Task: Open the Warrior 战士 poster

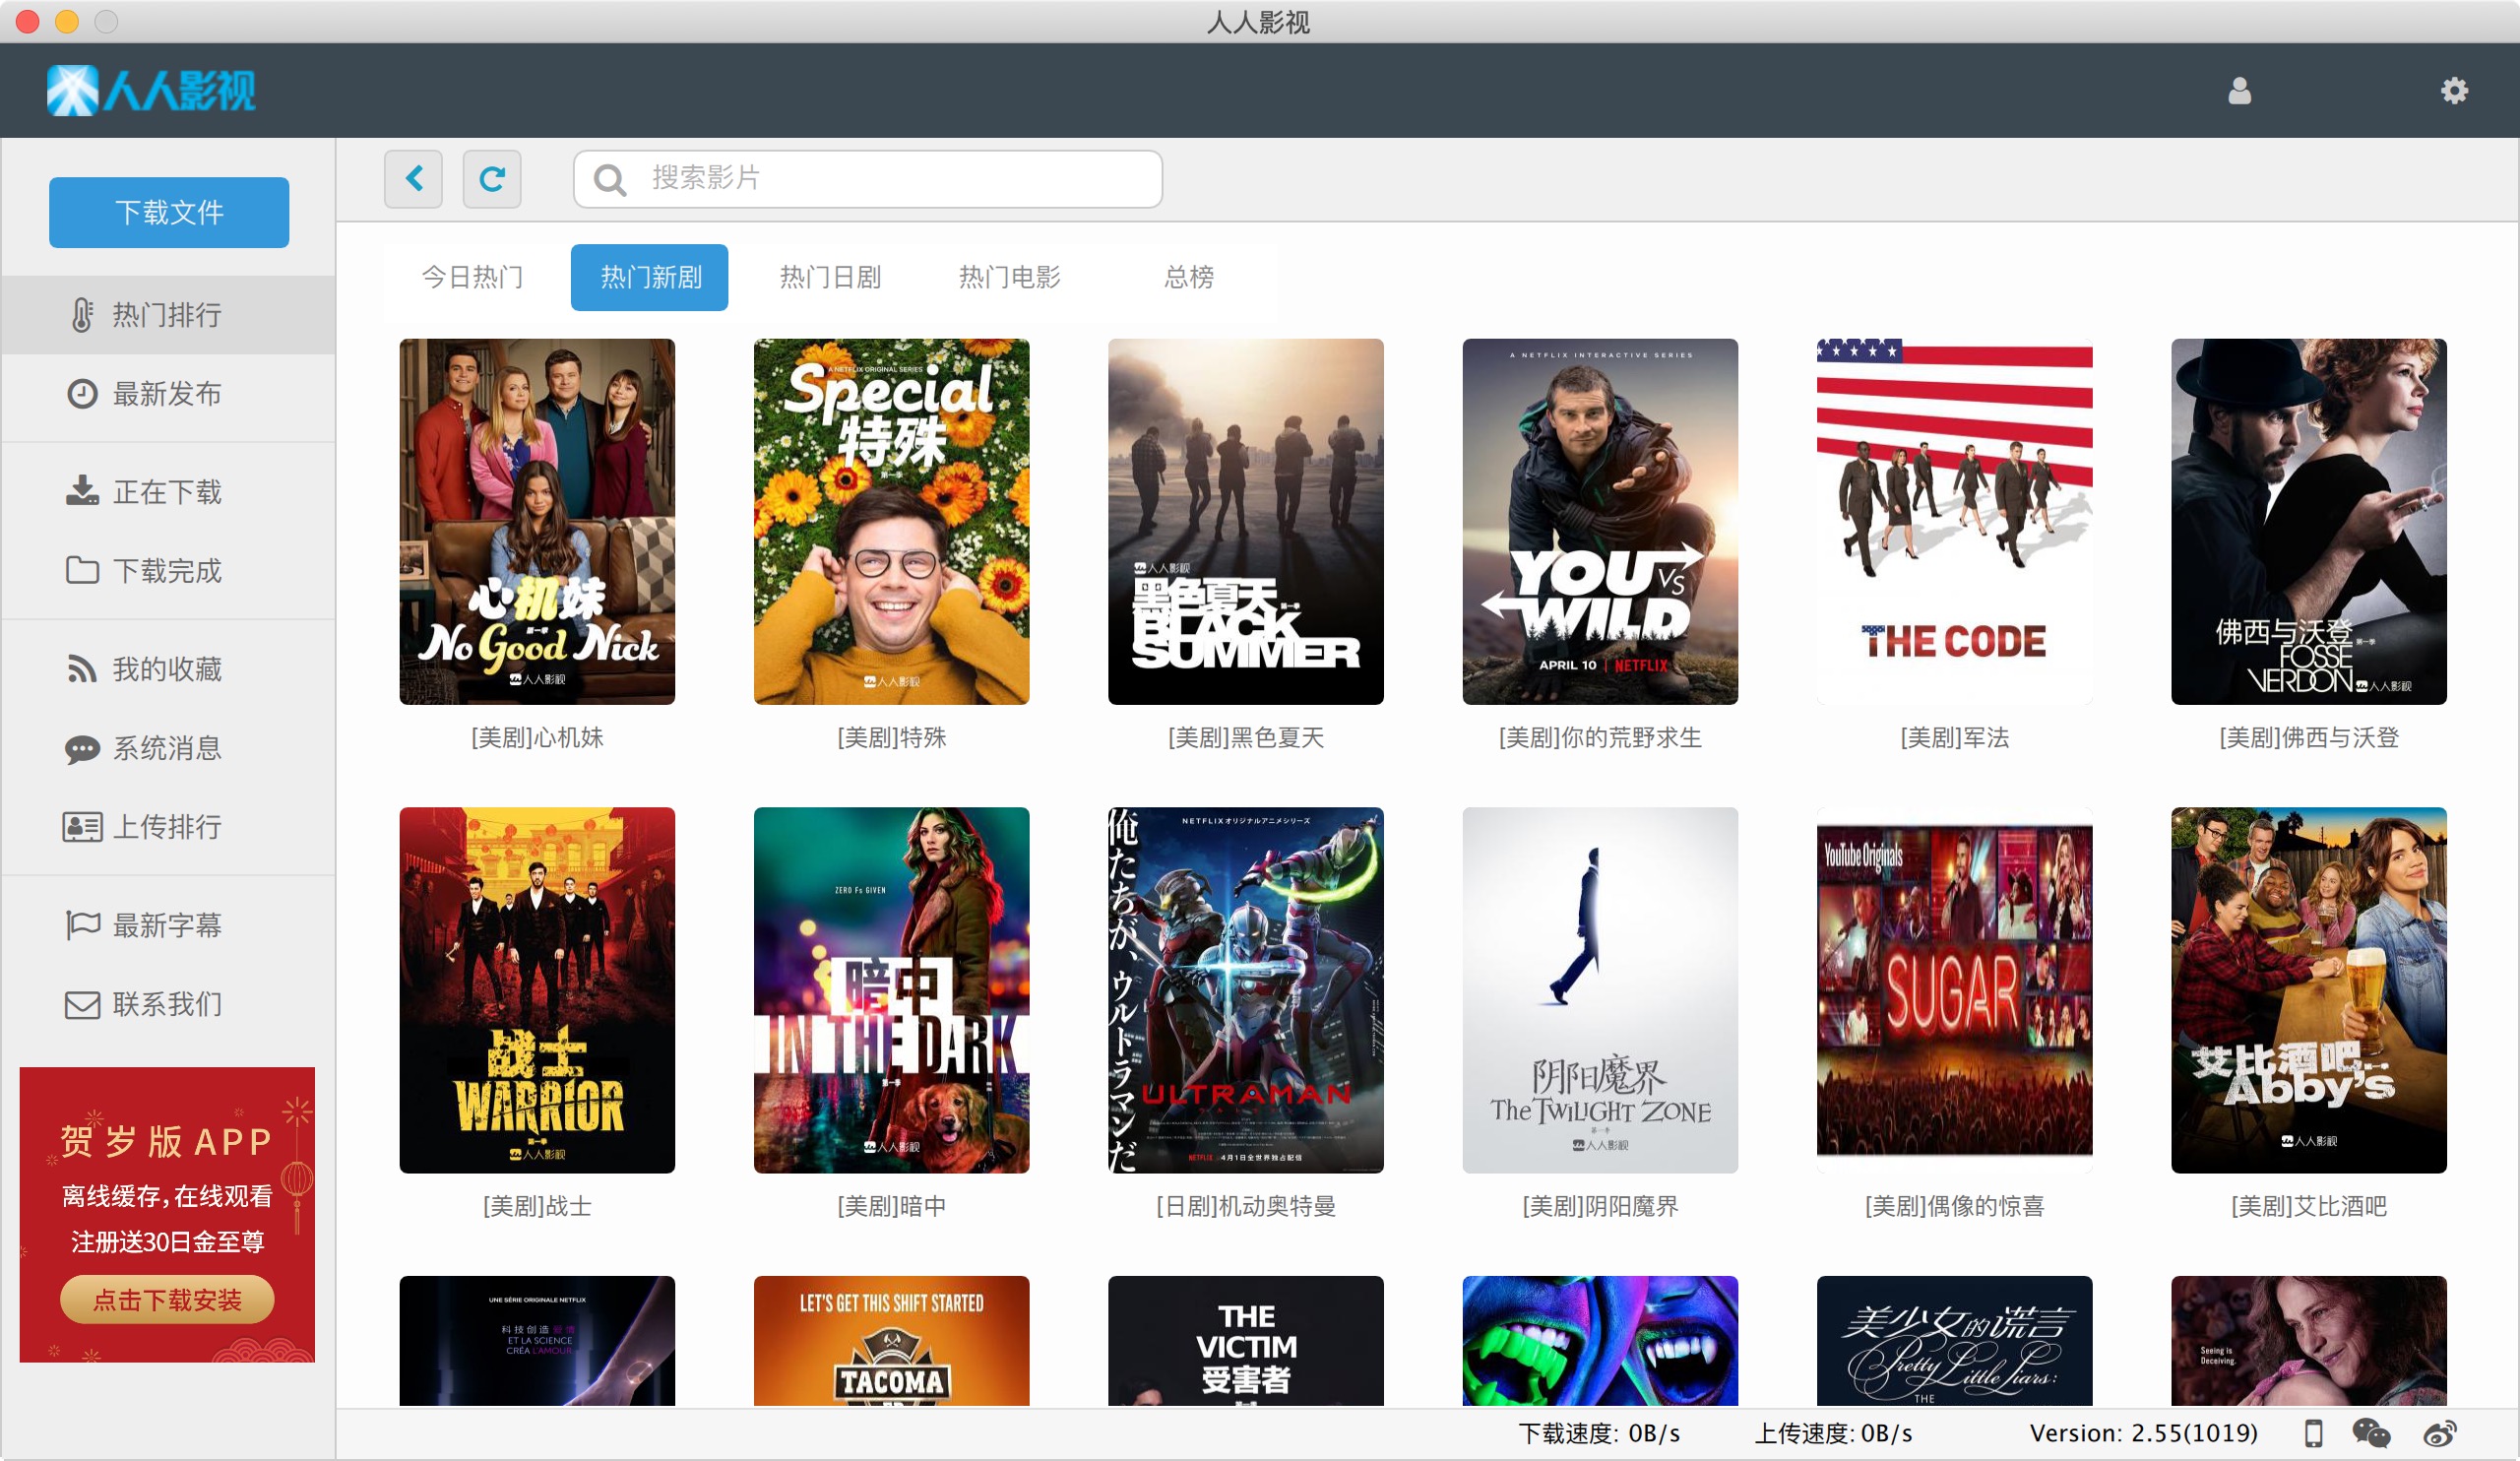Action: pyautogui.click(x=537, y=990)
